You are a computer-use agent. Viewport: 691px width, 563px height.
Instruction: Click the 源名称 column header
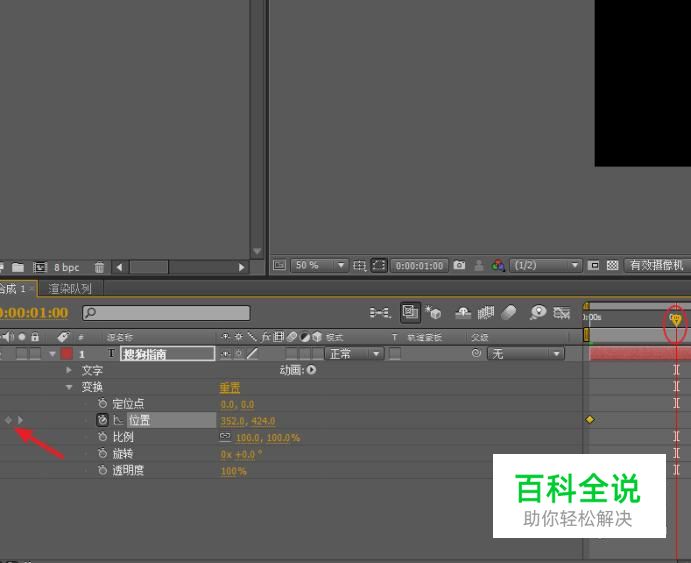point(119,337)
